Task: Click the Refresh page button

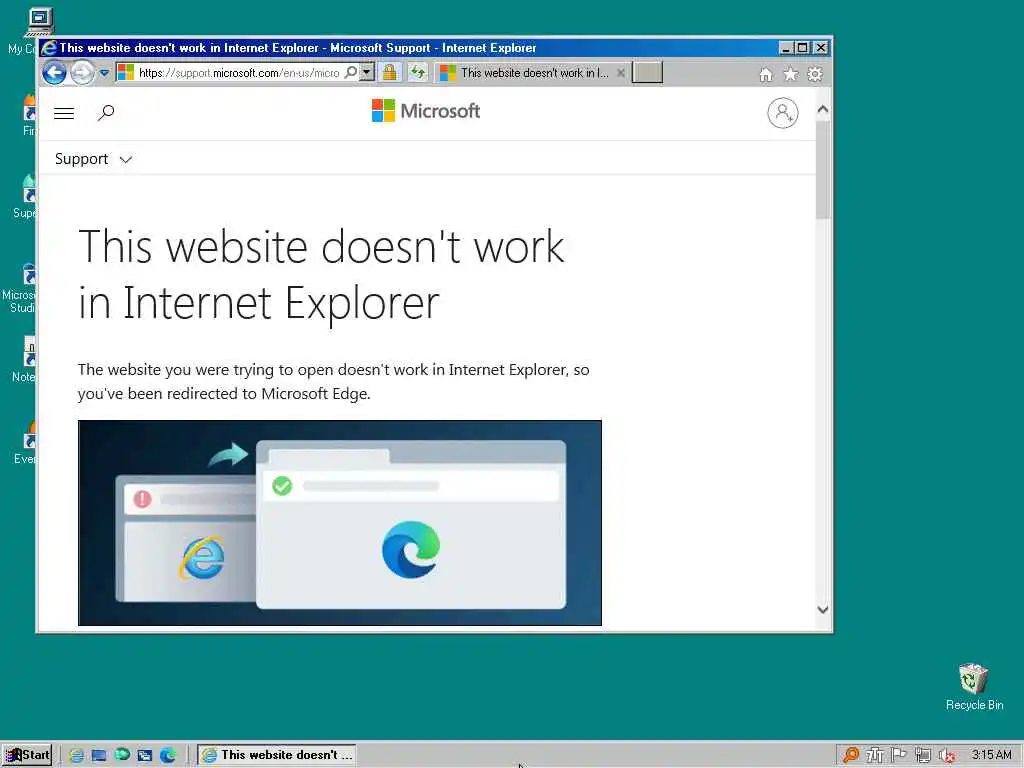Action: (417, 72)
